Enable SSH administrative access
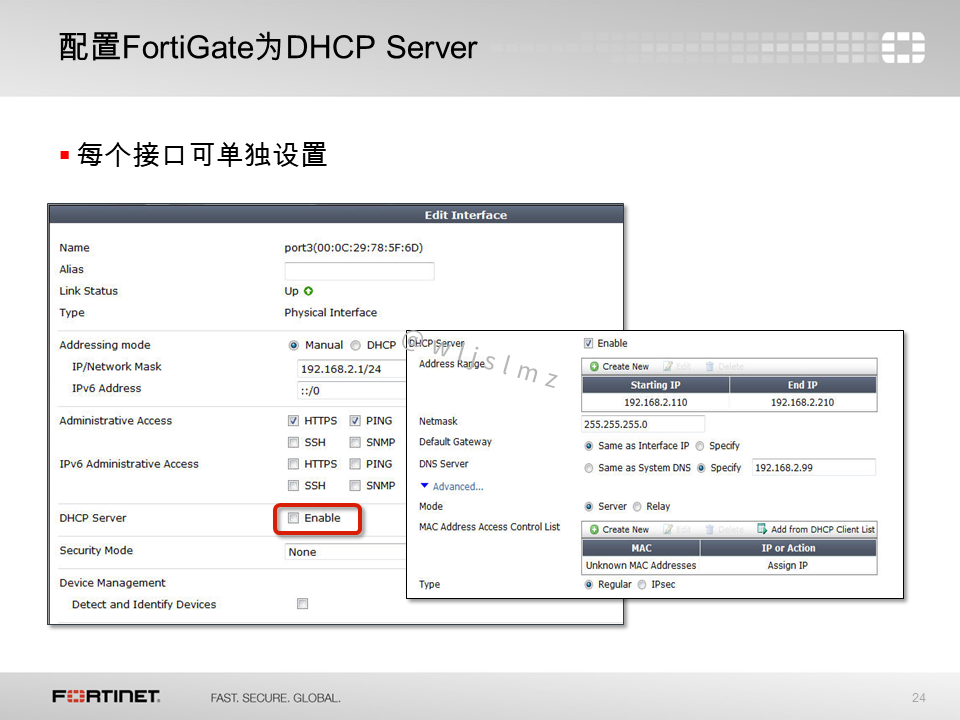 (x=294, y=442)
